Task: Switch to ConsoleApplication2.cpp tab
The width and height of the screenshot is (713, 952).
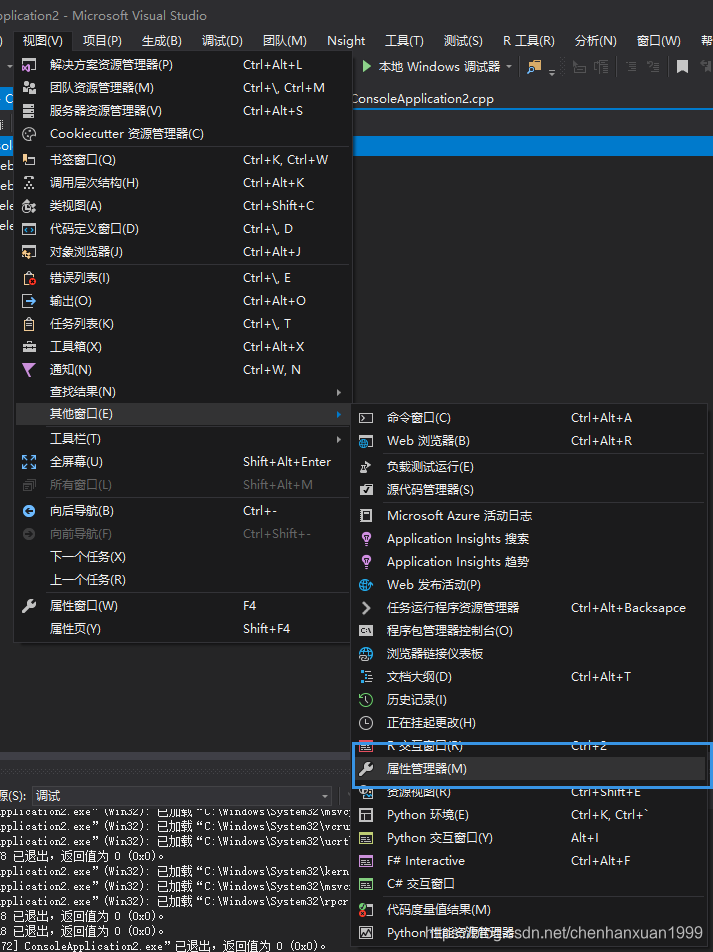Action: pos(423,99)
